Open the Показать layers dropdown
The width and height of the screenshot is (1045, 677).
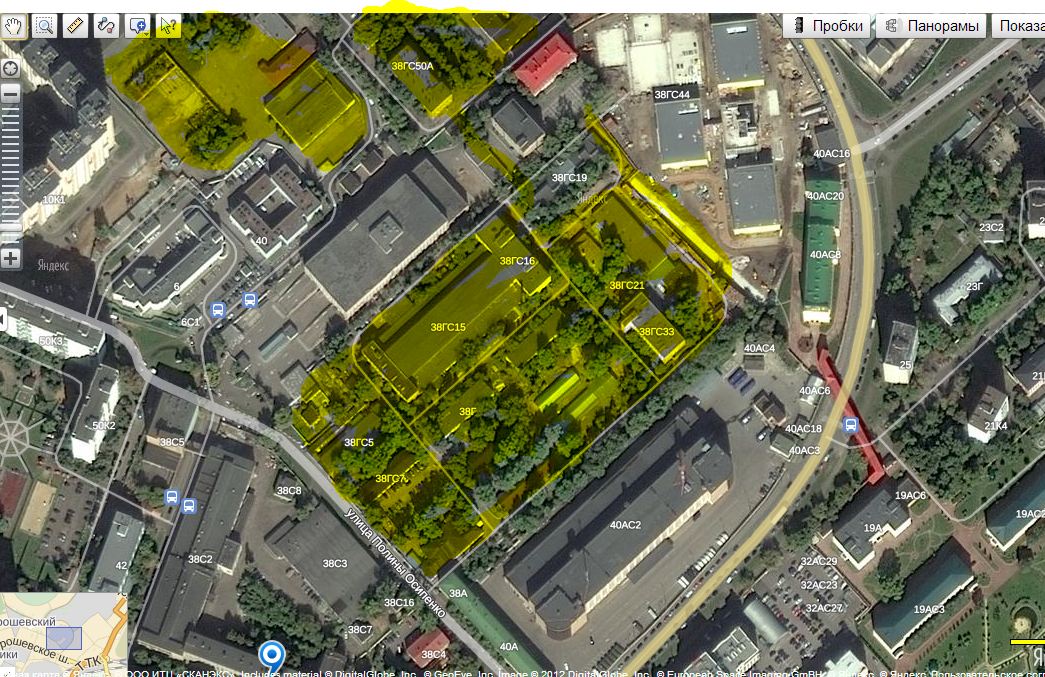click(1019, 26)
